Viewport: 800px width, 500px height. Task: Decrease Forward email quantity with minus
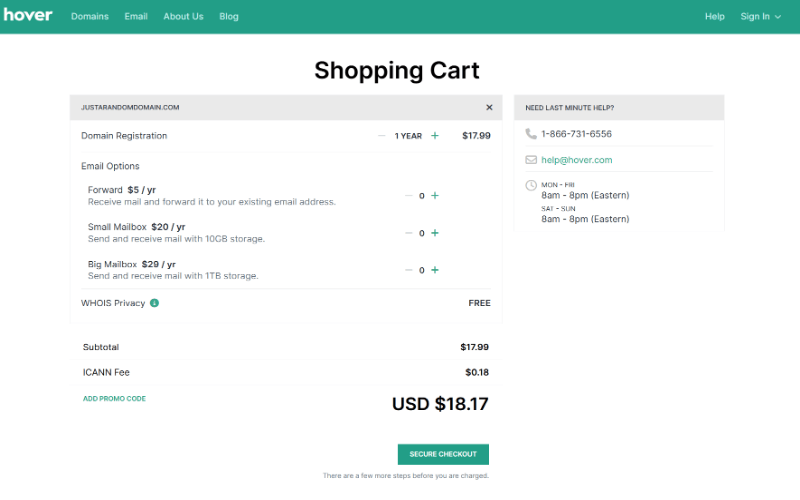(x=408, y=196)
